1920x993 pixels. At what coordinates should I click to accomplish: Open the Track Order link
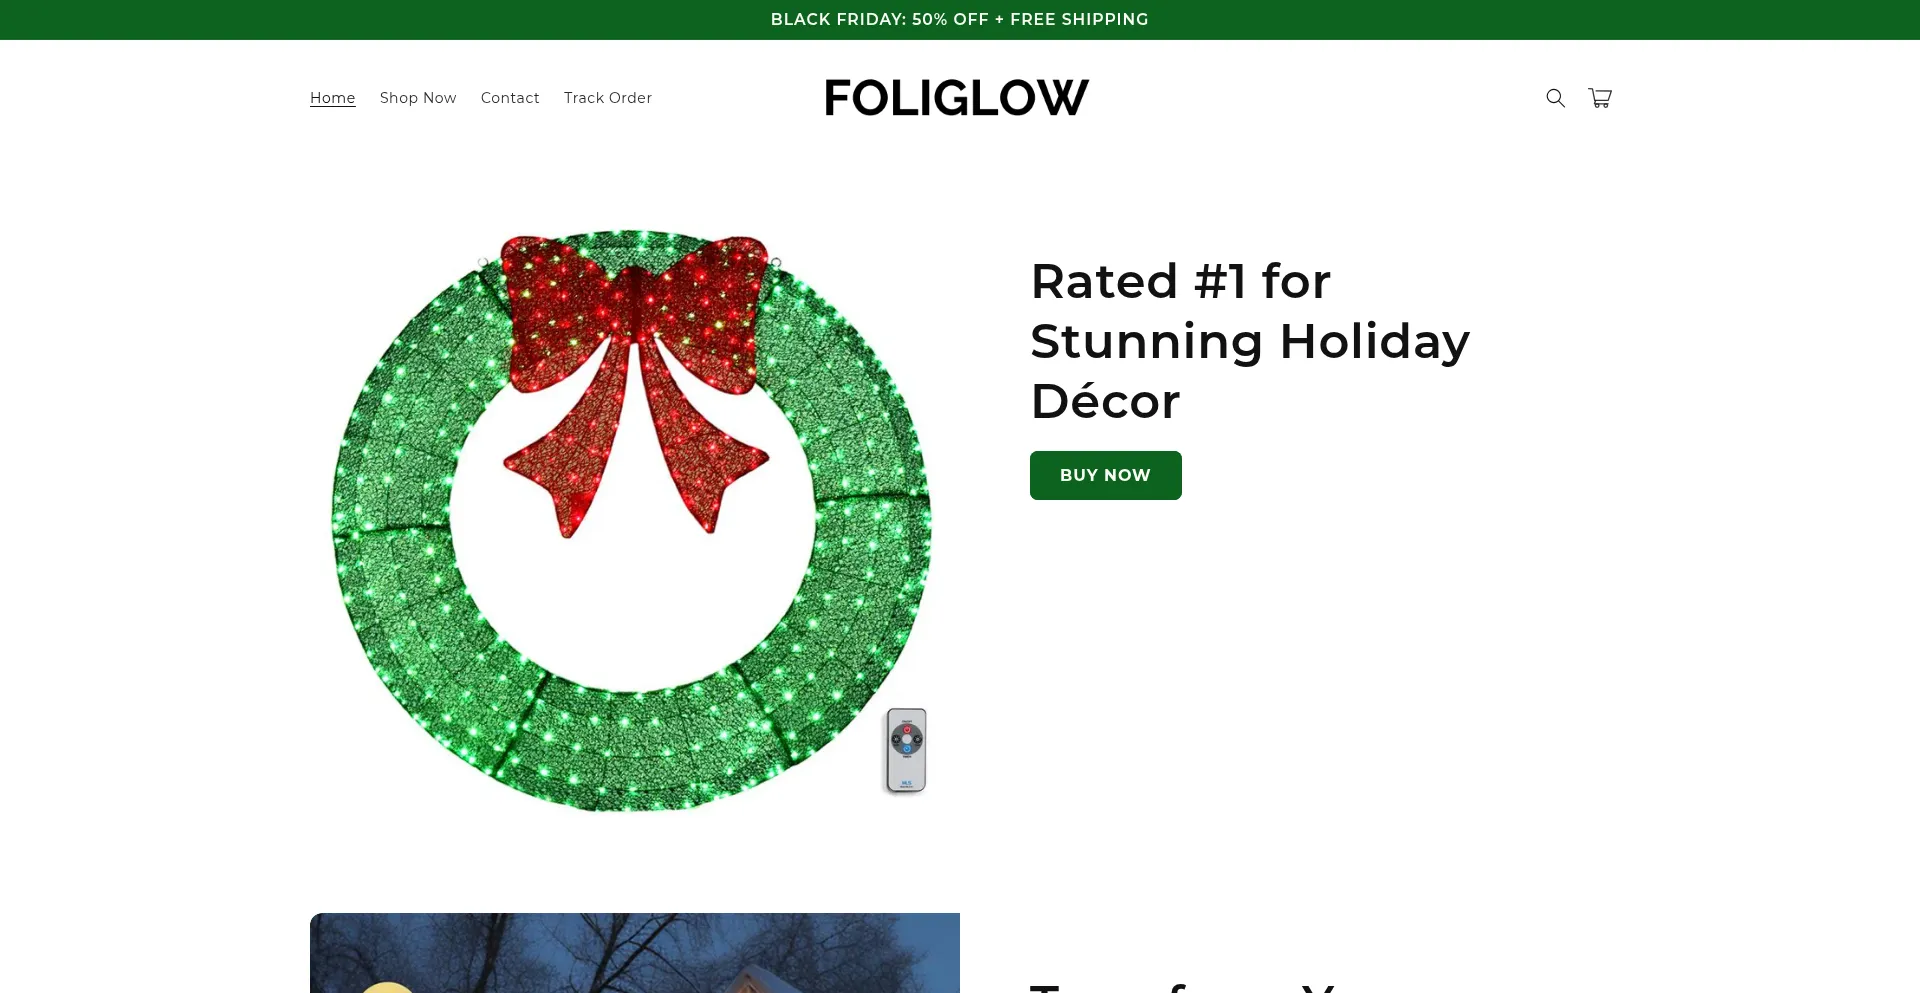point(608,98)
